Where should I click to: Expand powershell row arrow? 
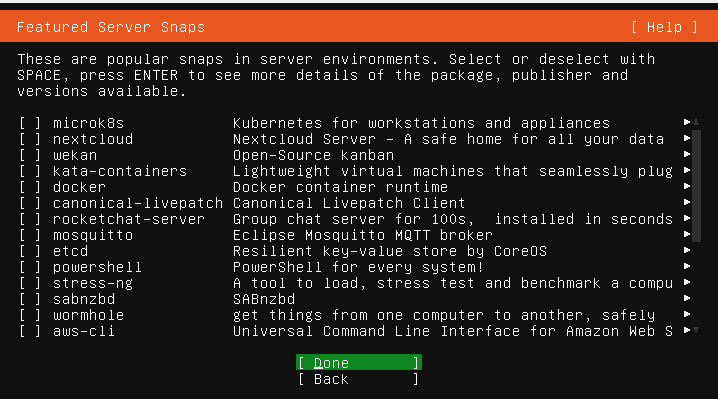tap(687, 266)
